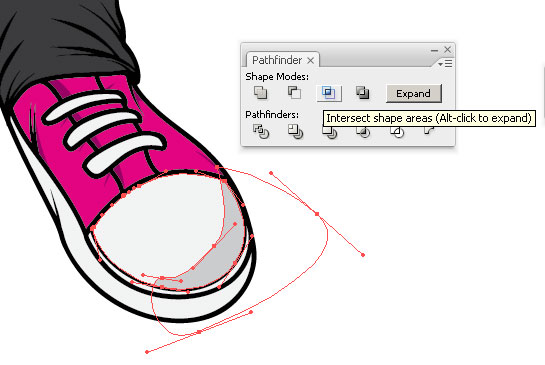The image size is (545, 365).
Task: Select the Trim pathfinder icon
Action: tap(295, 132)
